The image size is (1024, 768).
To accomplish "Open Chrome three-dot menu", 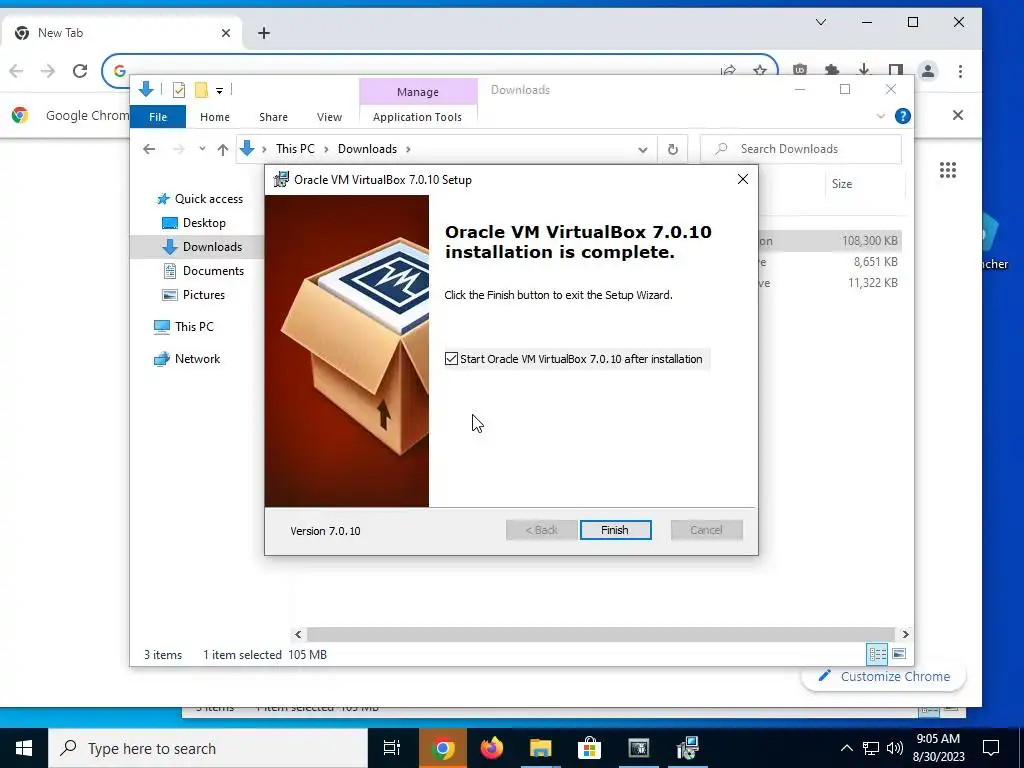I will (x=960, y=71).
